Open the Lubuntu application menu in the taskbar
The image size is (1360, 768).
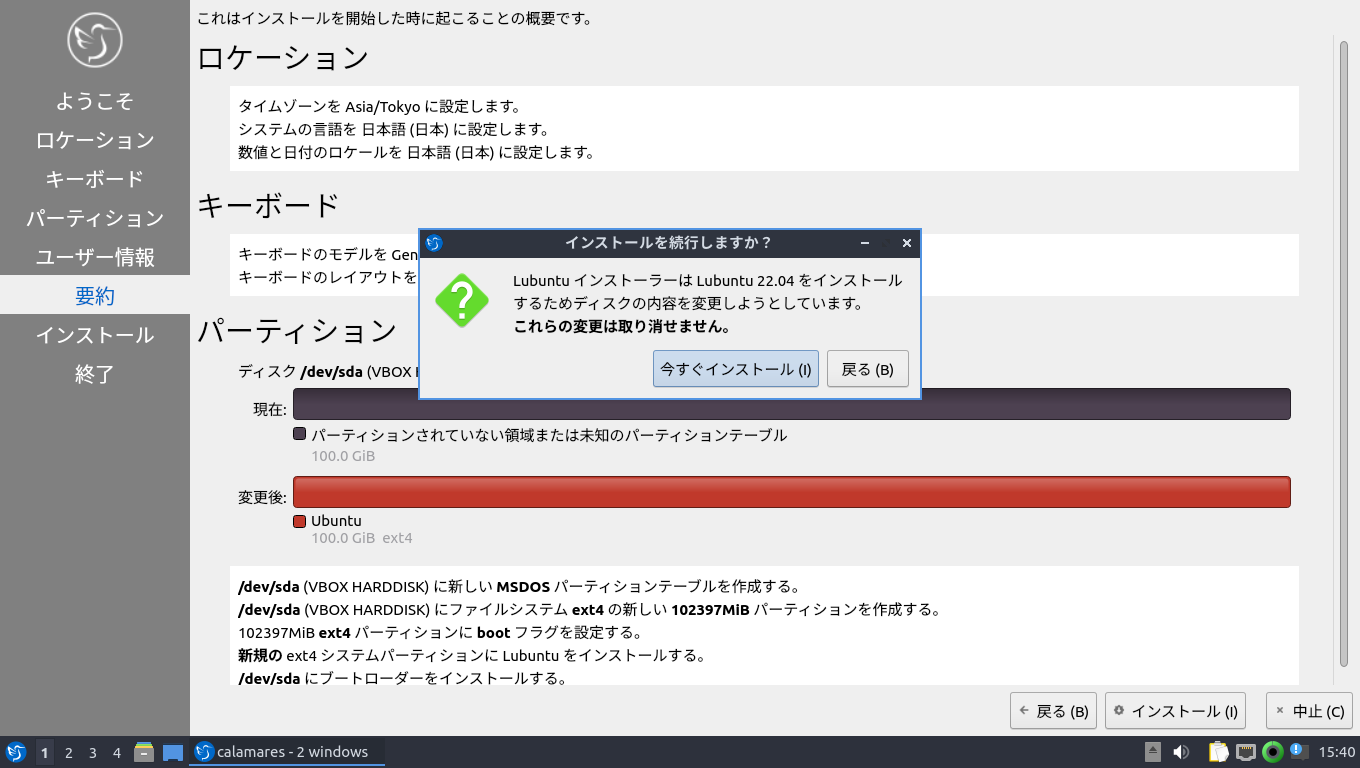pyautogui.click(x=16, y=752)
